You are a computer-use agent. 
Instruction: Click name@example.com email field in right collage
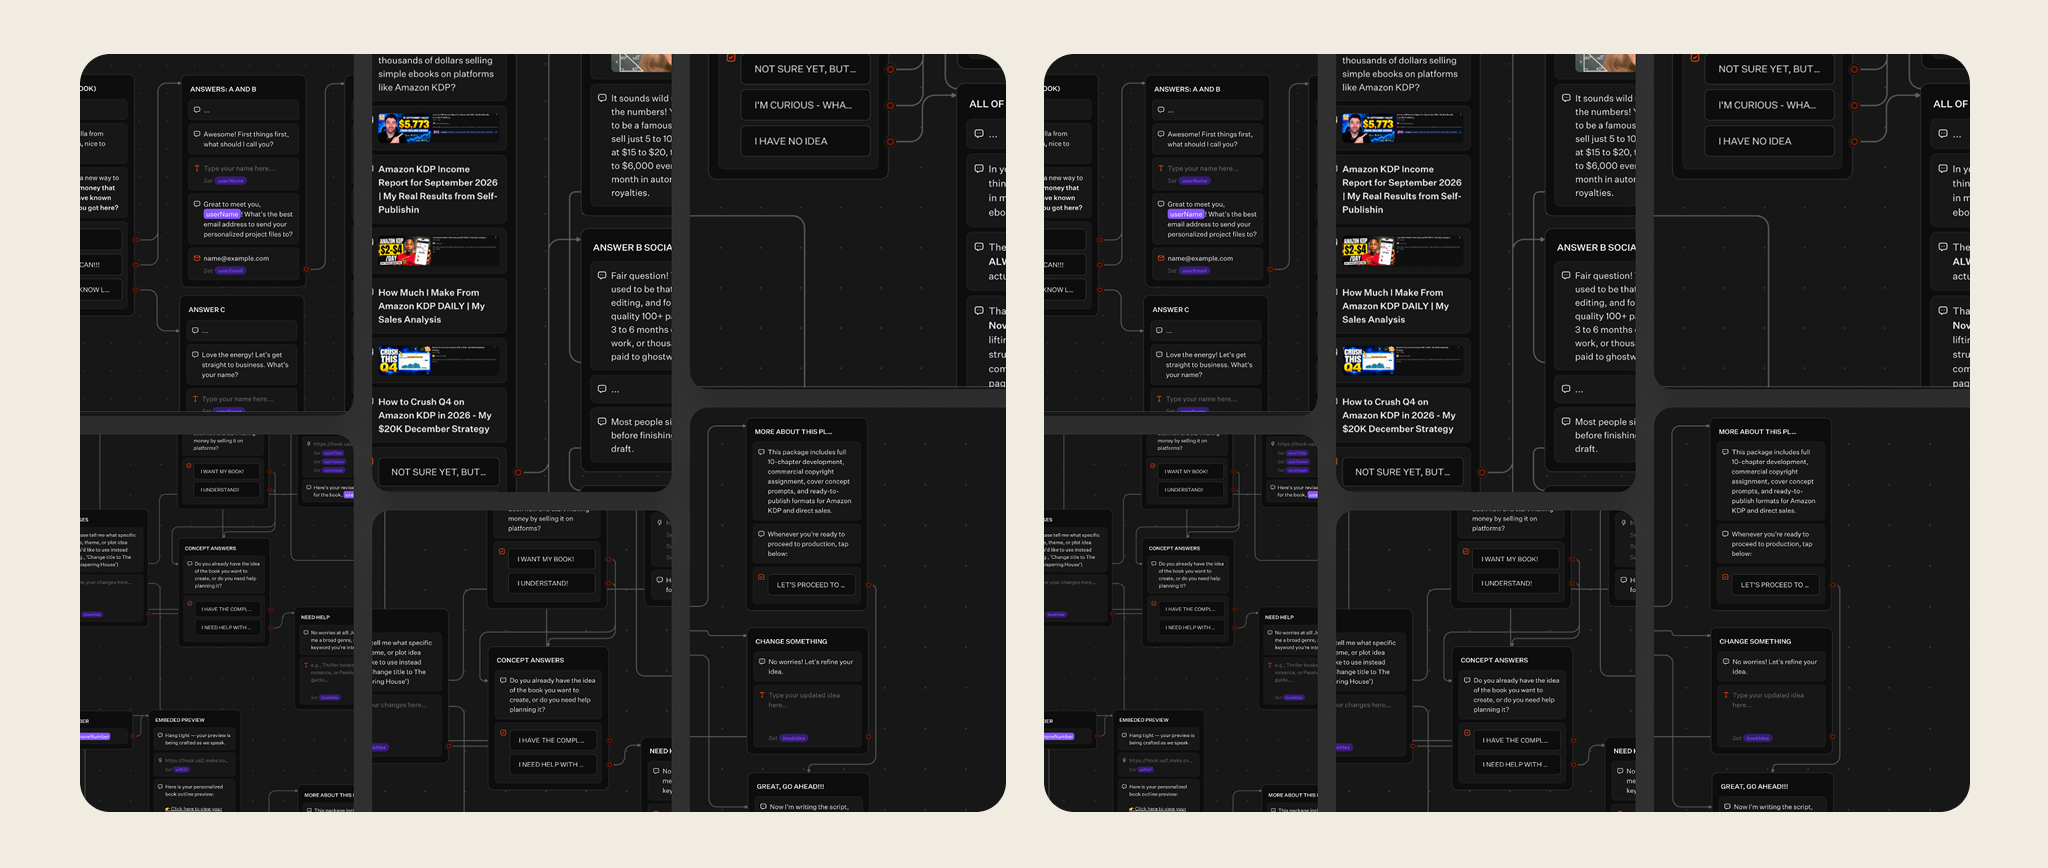pos(1208,263)
